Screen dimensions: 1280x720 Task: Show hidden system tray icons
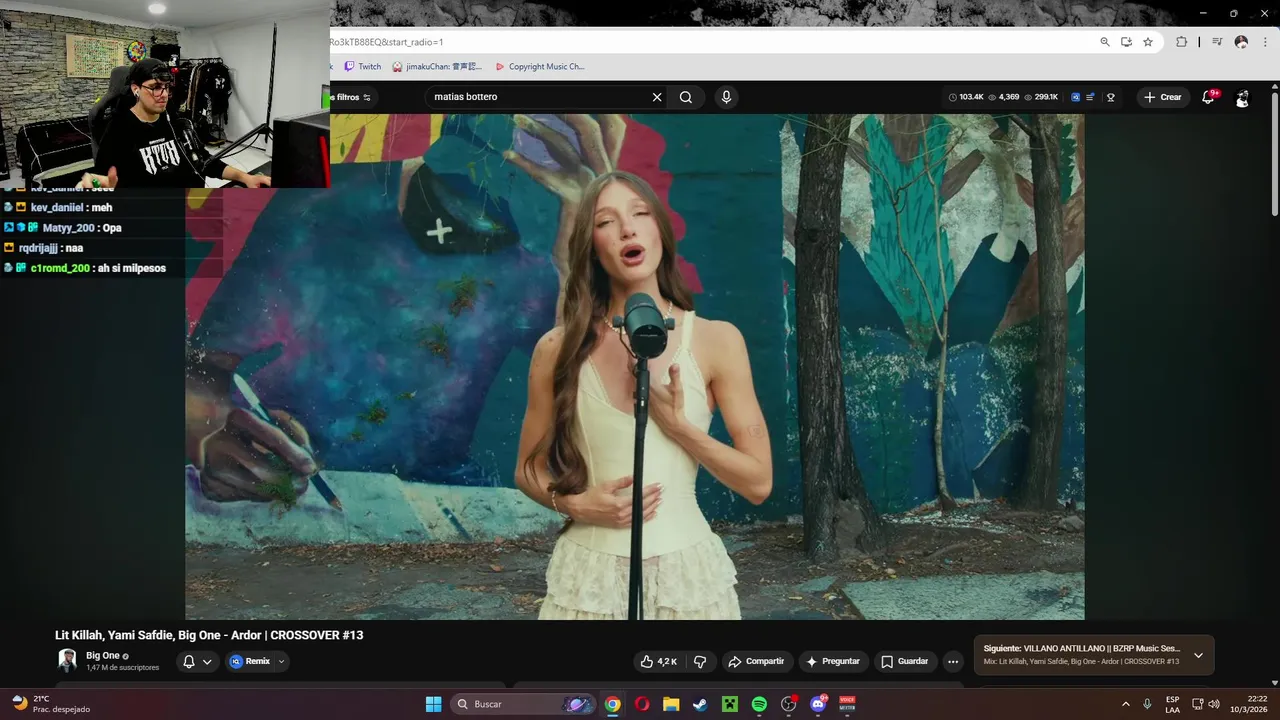[x=1126, y=704]
